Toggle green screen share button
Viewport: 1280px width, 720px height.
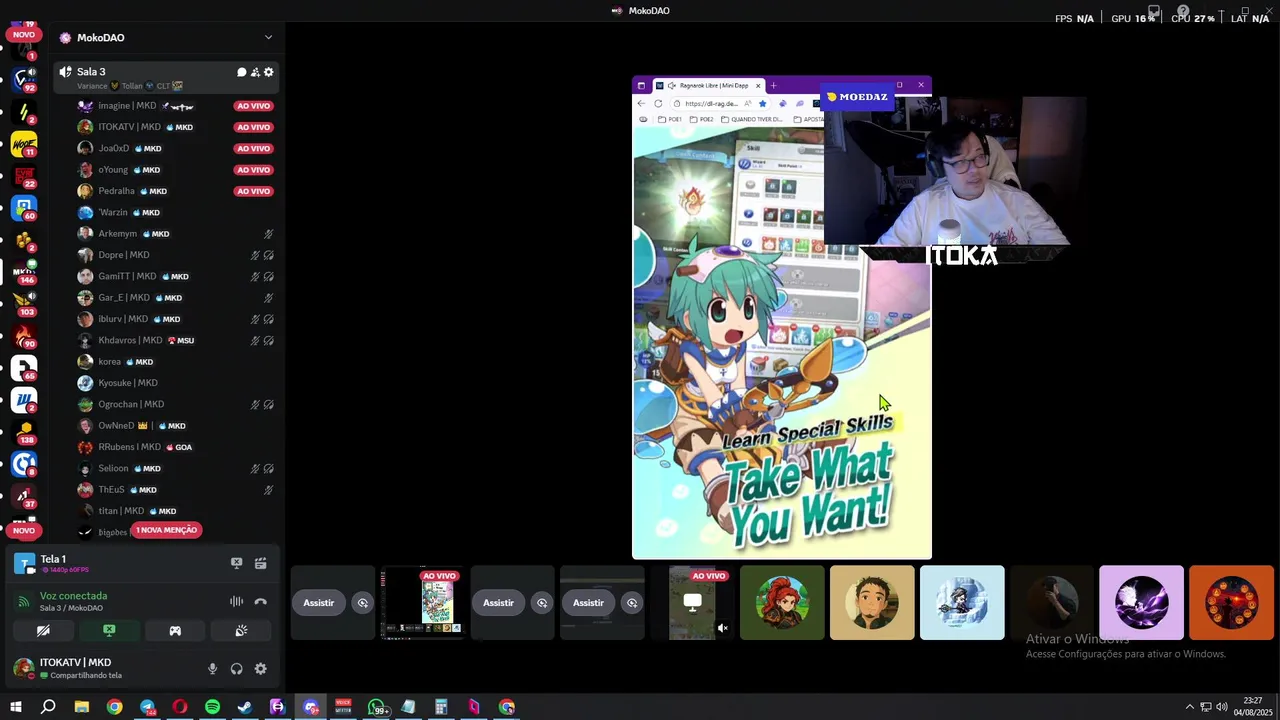click(109, 631)
